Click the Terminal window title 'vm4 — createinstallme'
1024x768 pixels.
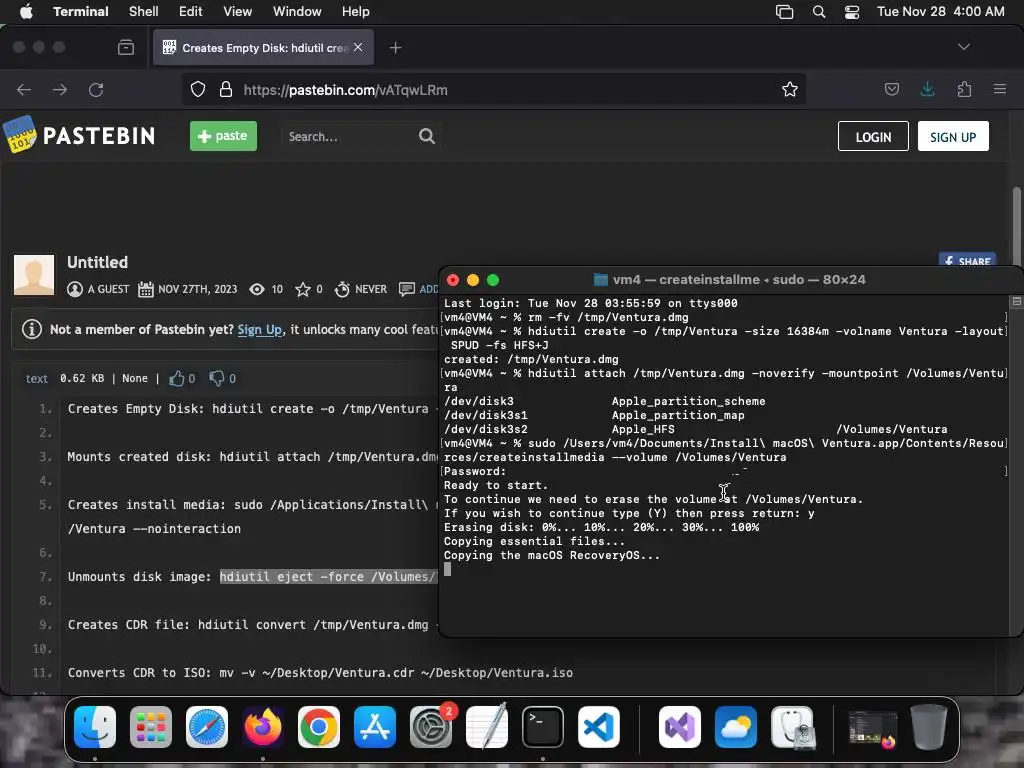click(729, 280)
